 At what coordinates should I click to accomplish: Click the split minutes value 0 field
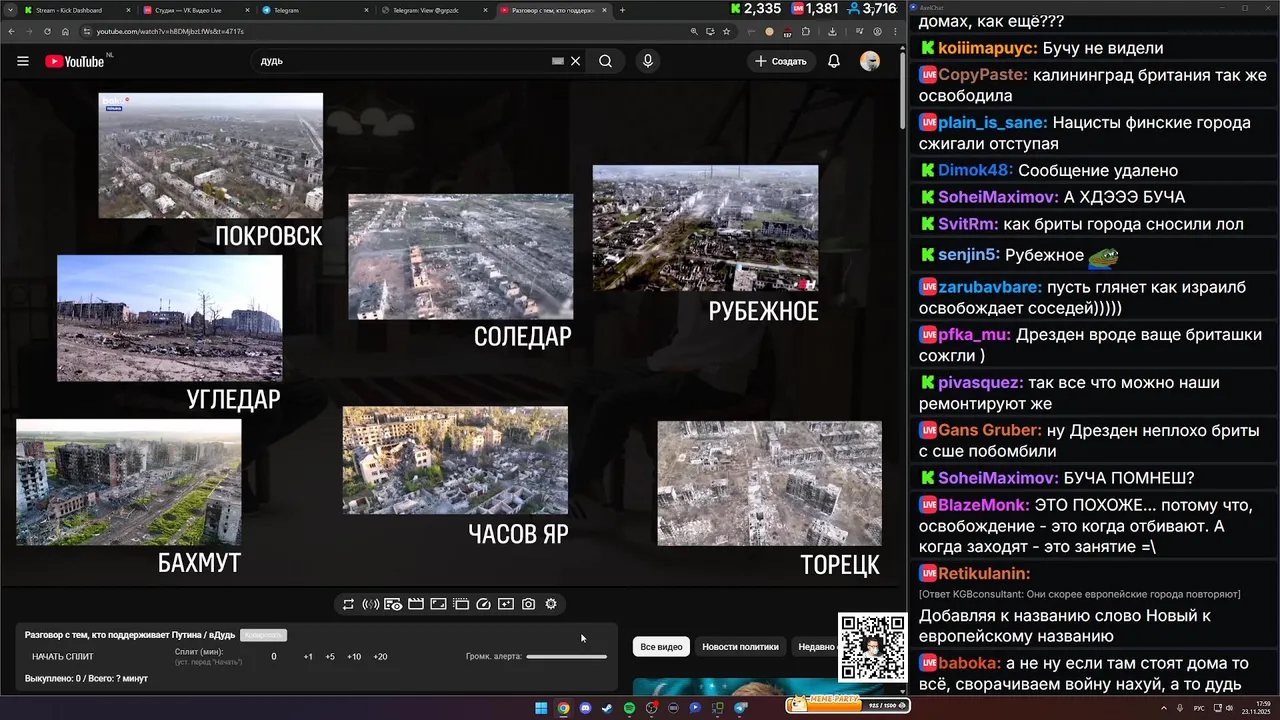[274, 657]
